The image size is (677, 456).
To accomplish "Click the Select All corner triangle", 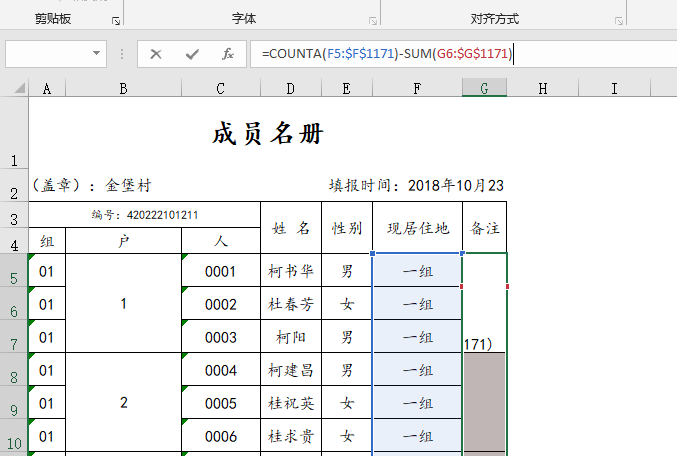I will (20, 89).
